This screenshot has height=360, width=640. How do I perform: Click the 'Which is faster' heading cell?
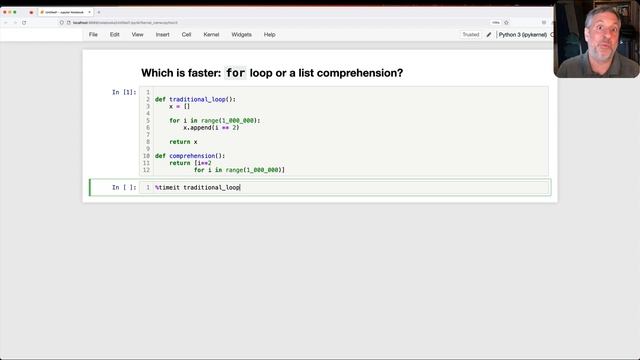[x=272, y=73]
